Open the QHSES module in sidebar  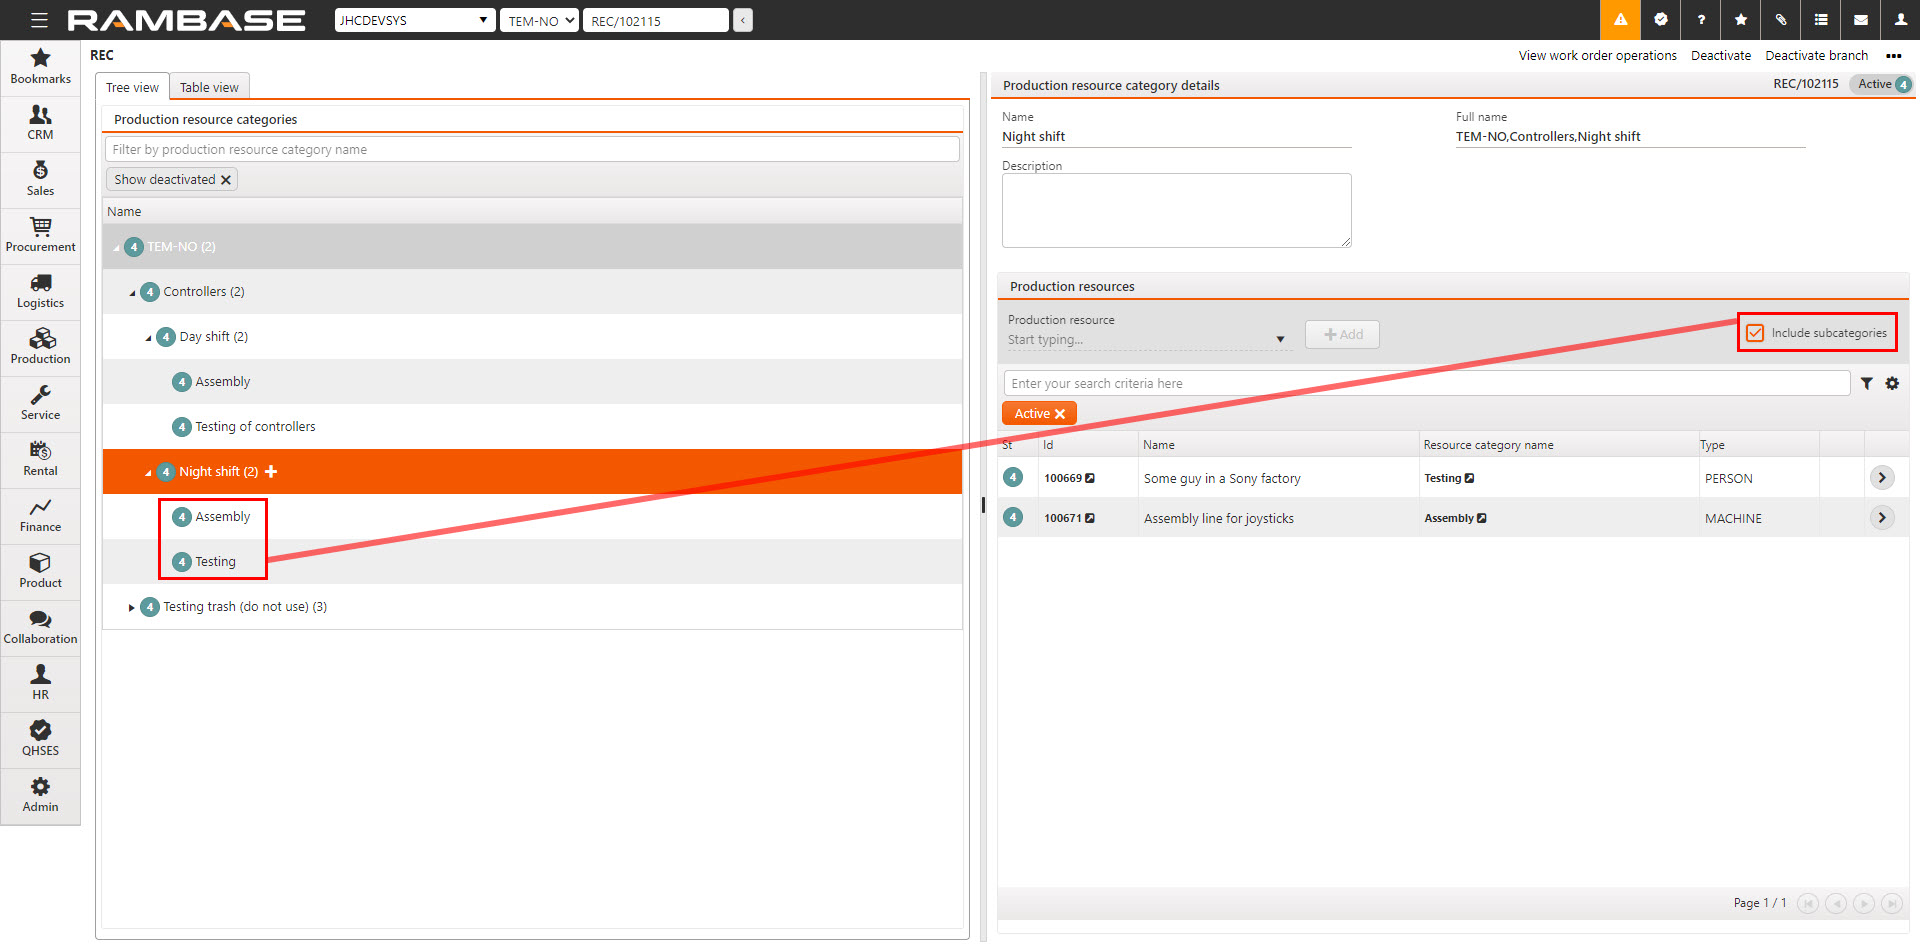click(x=40, y=737)
